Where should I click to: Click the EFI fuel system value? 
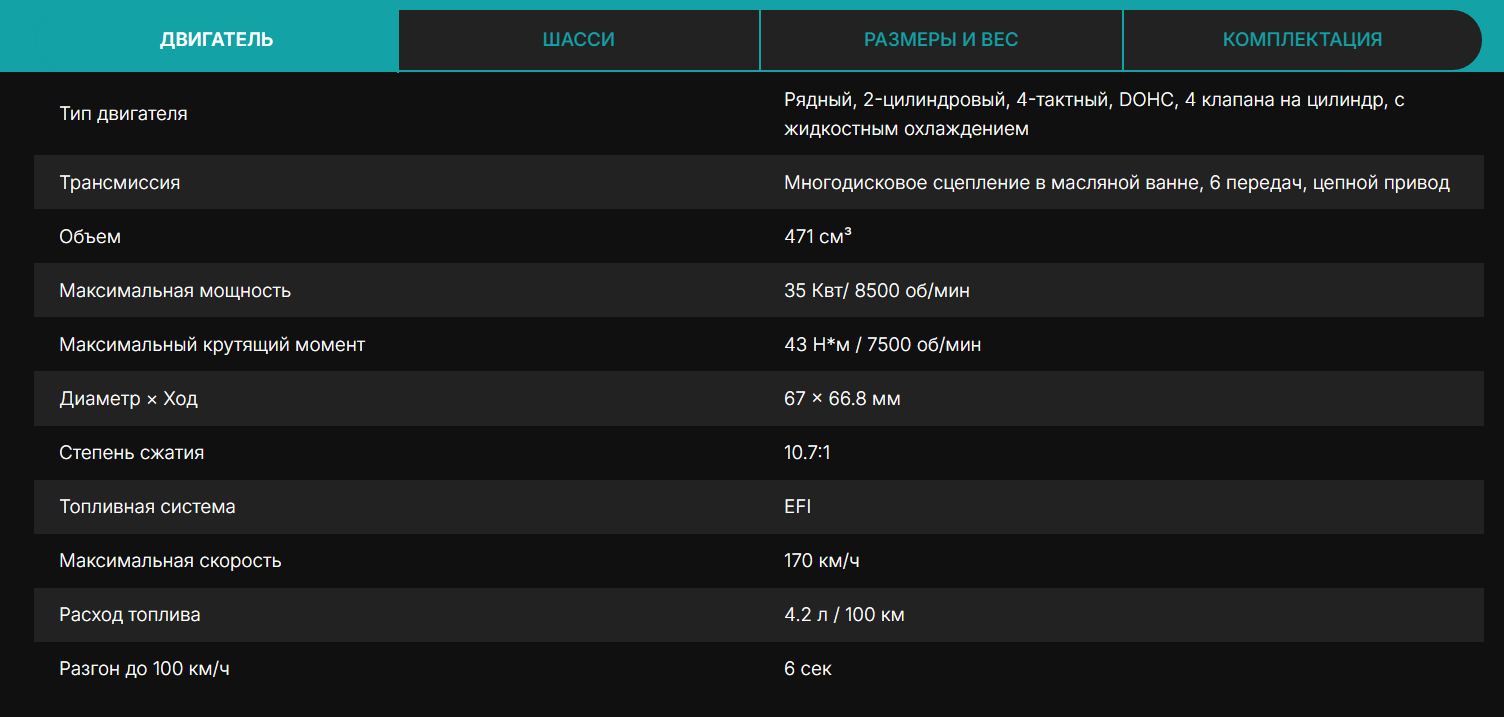pos(798,507)
